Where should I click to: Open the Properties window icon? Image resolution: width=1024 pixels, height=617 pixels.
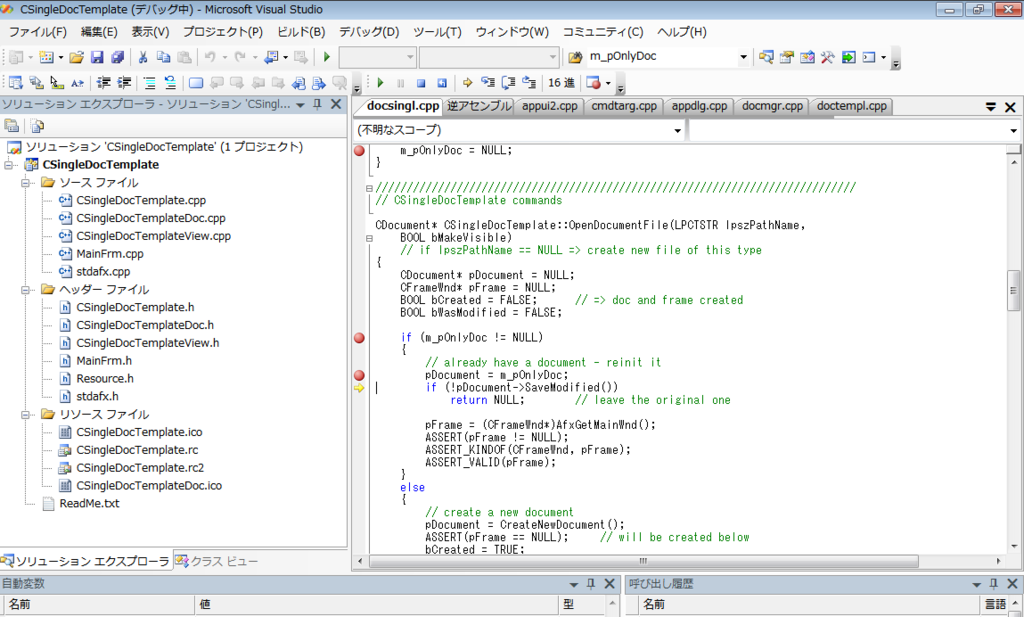tap(786, 57)
